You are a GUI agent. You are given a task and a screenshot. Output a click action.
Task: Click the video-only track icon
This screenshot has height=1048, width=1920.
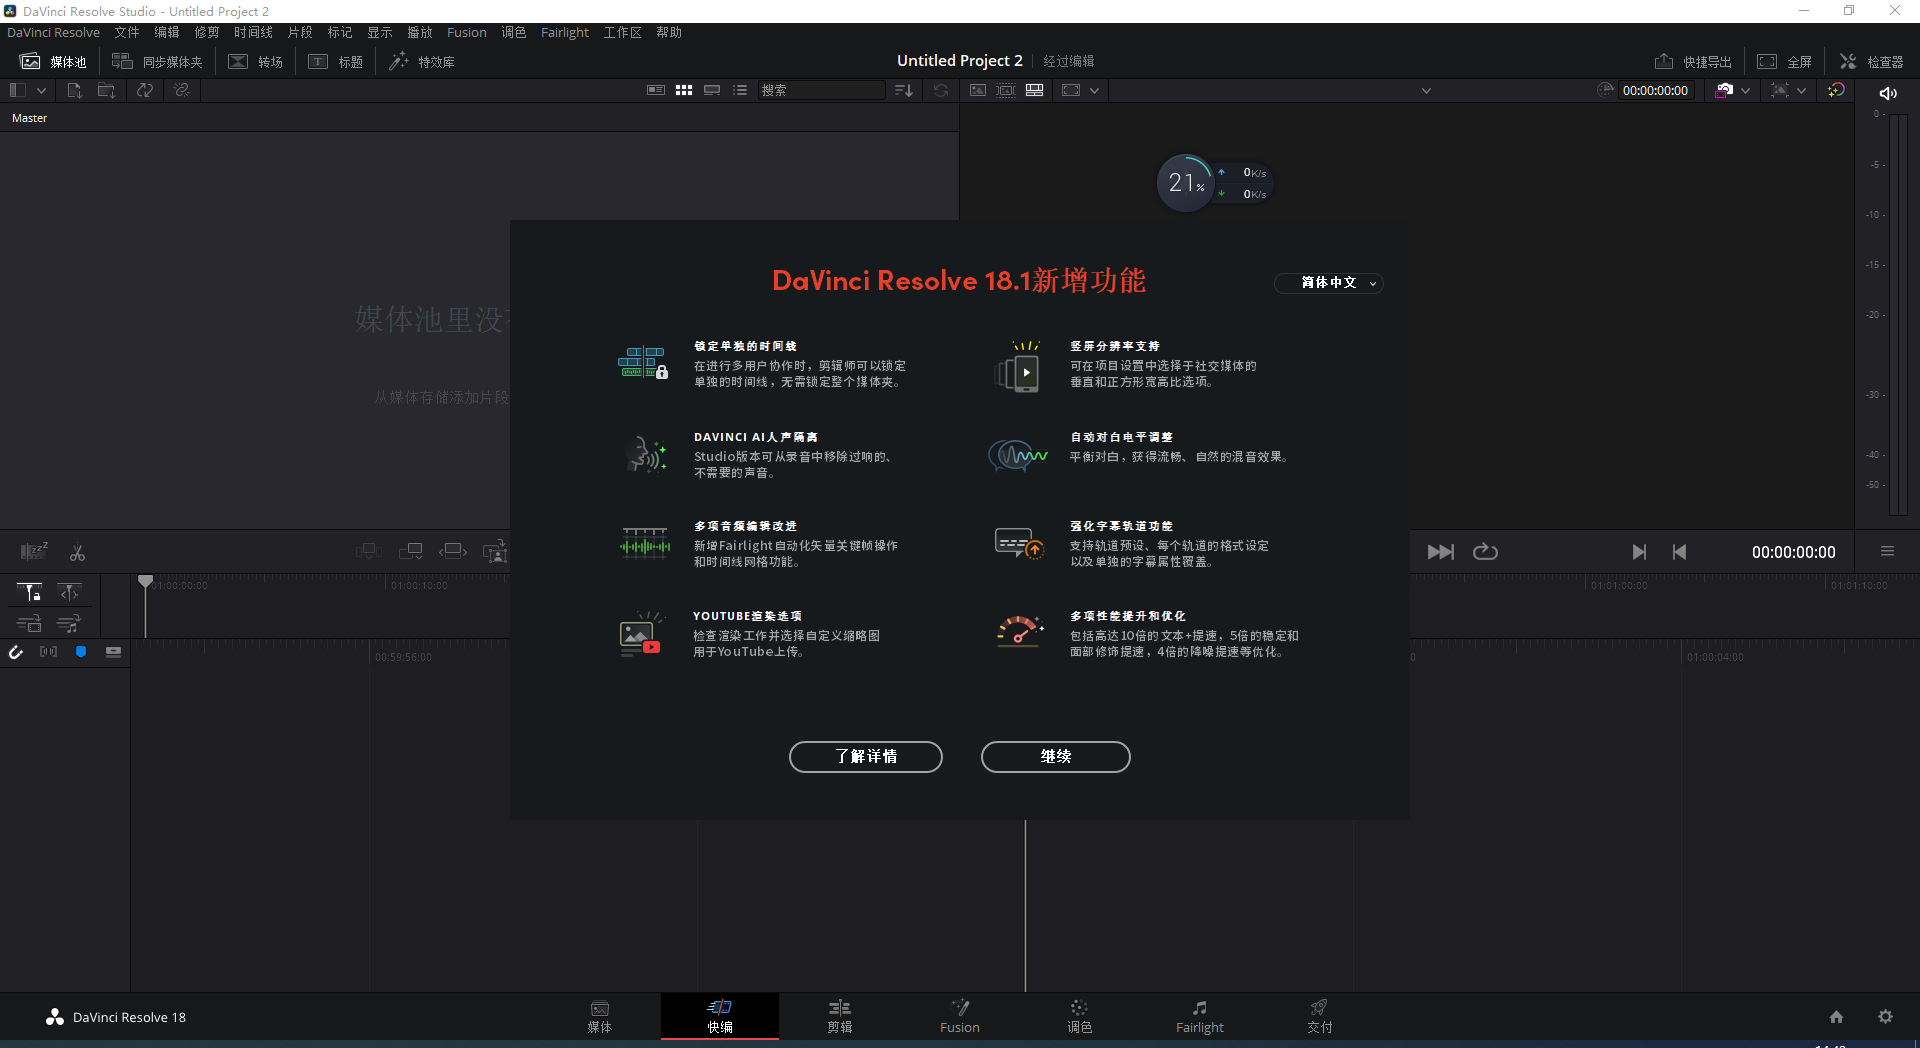pyautogui.click(x=29, y=624)
